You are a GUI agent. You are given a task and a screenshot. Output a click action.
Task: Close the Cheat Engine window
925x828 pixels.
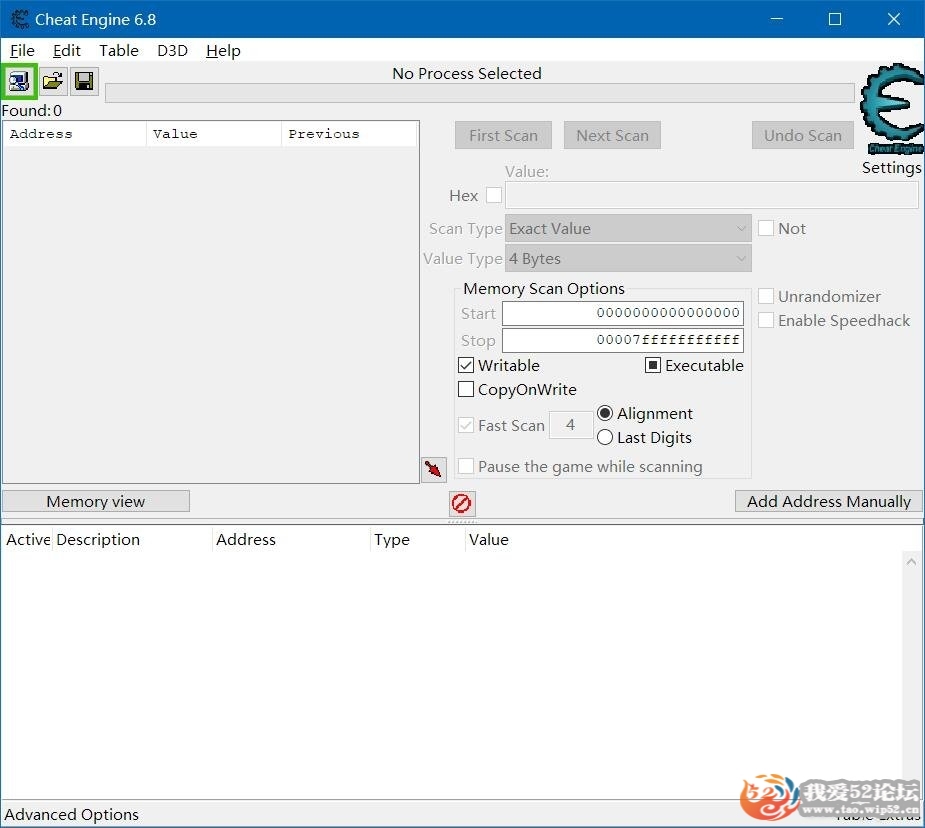pos(894,19)
